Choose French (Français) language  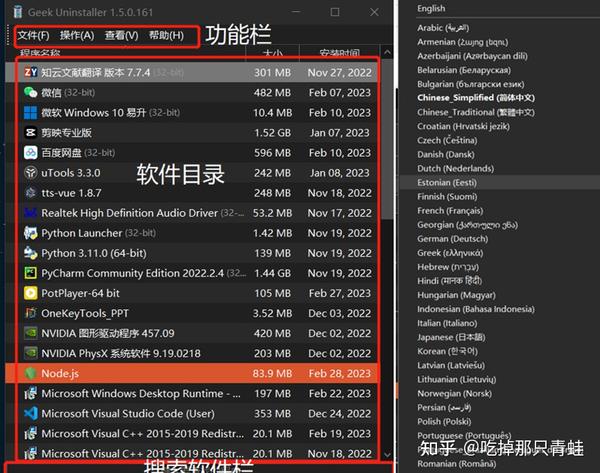450,211
